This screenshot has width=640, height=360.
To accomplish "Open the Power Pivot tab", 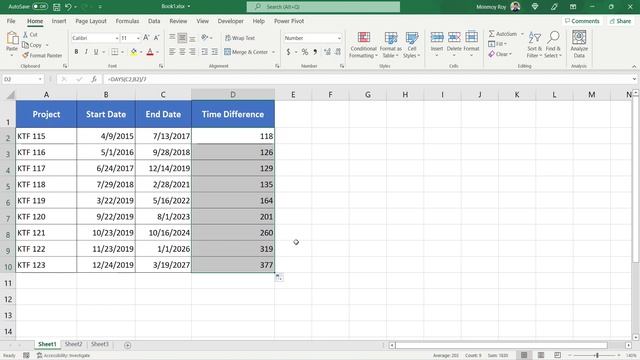I will tap(289, 21).
